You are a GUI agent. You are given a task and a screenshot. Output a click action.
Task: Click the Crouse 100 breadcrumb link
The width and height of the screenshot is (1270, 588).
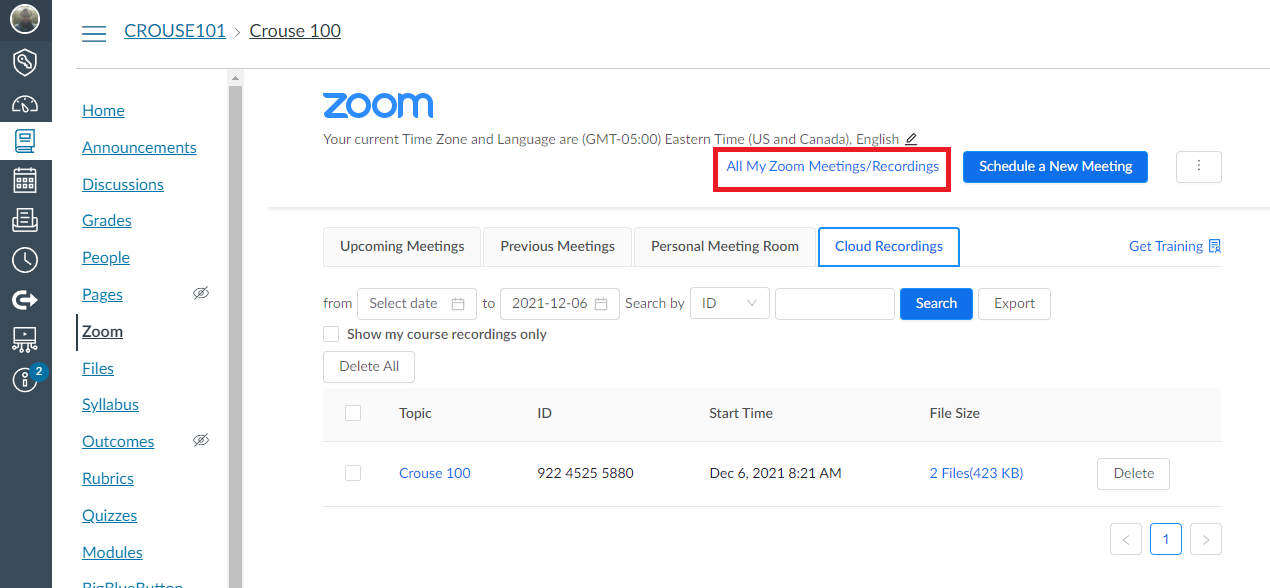click(x=295, y=31)
